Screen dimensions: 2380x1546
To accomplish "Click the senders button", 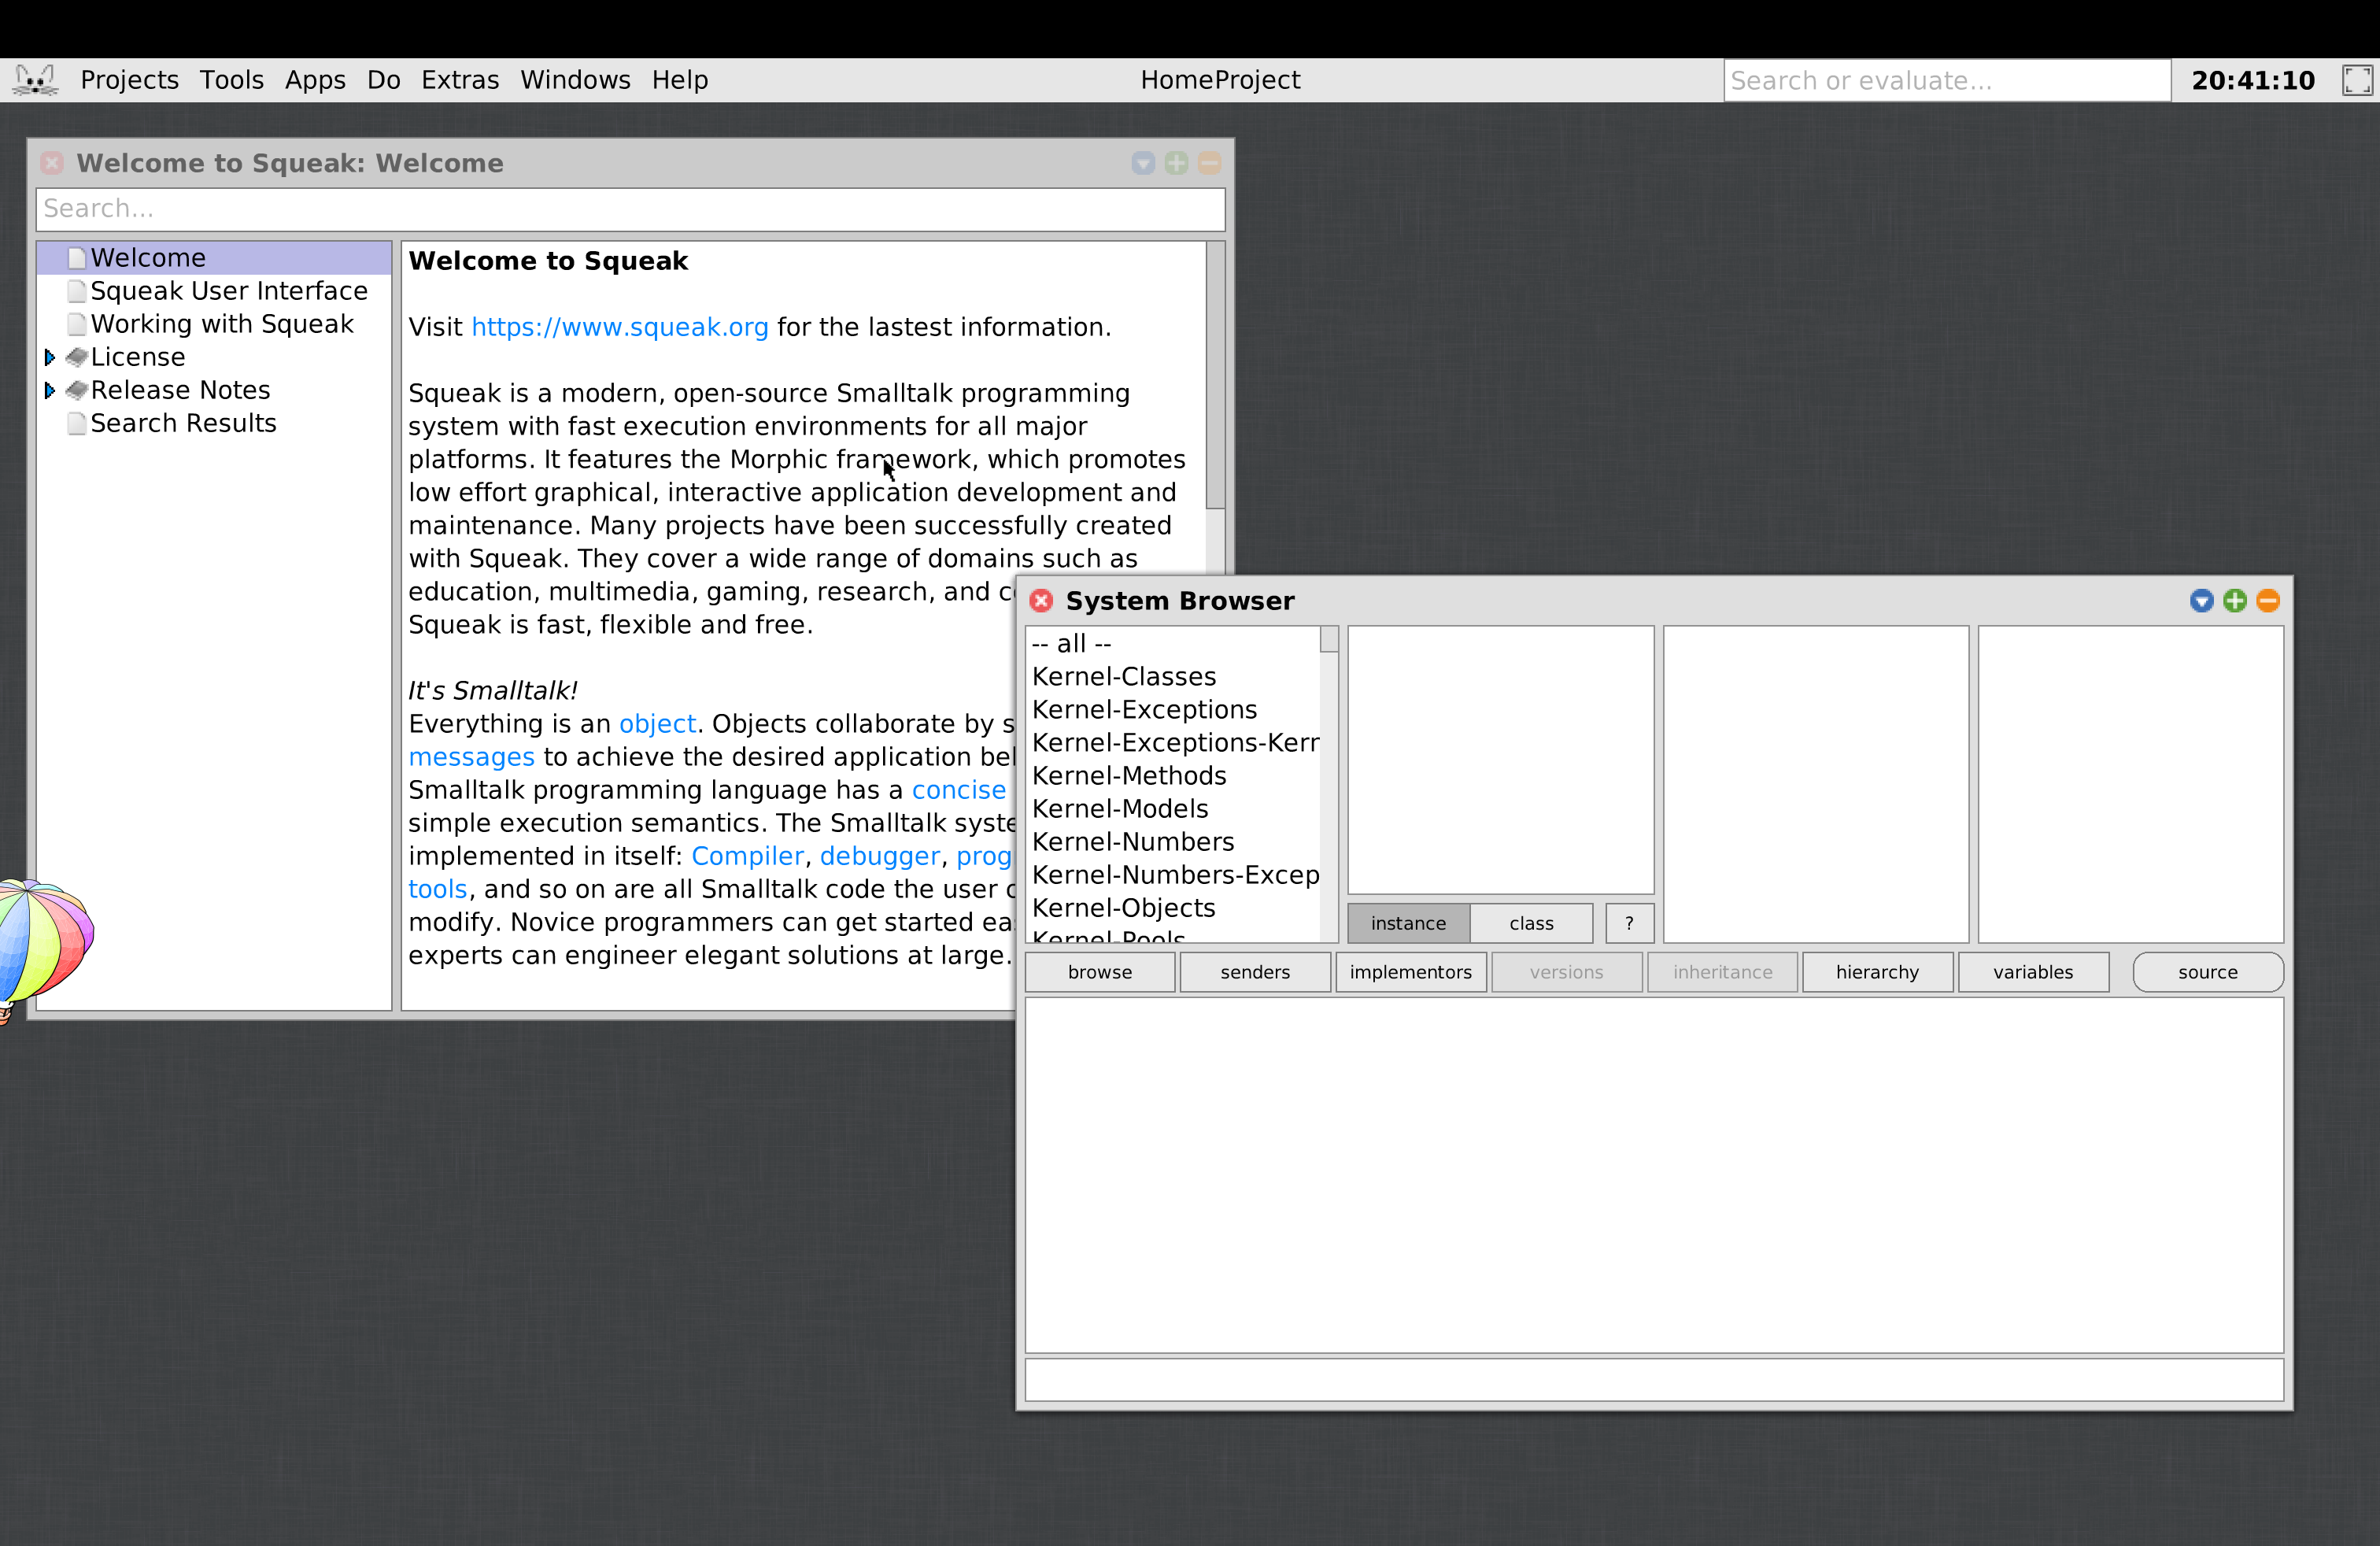I will (1255, 972).
